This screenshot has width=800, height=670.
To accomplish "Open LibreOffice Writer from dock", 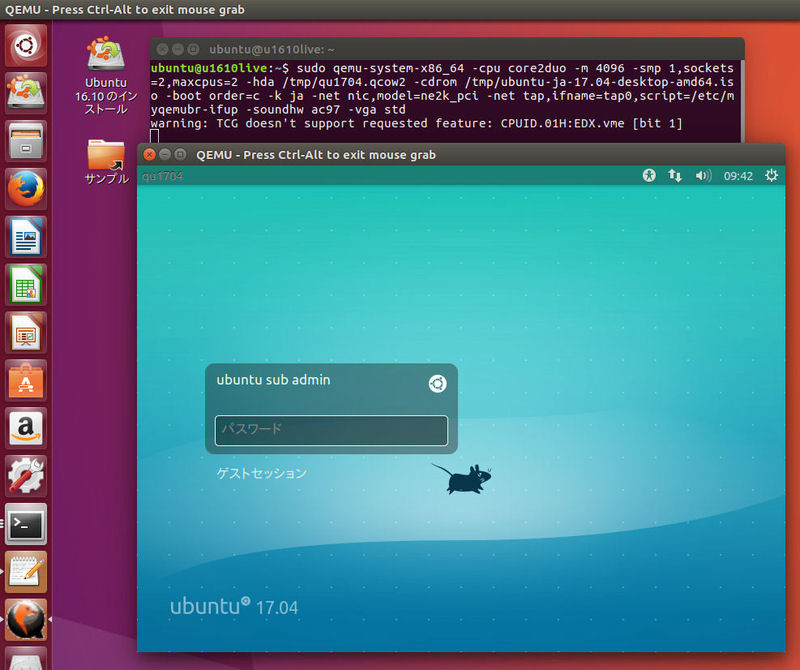I will tap(26, 237).
